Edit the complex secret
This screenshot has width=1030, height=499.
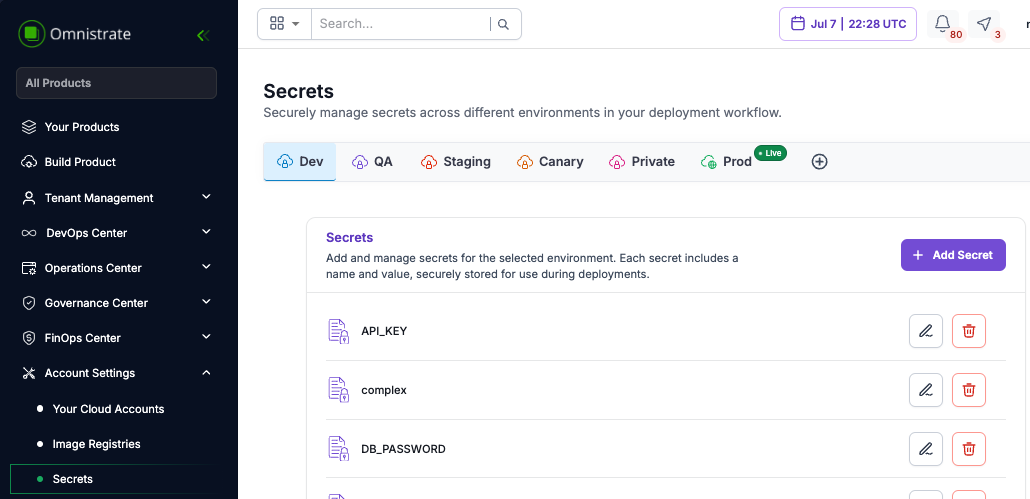(926, 390)
